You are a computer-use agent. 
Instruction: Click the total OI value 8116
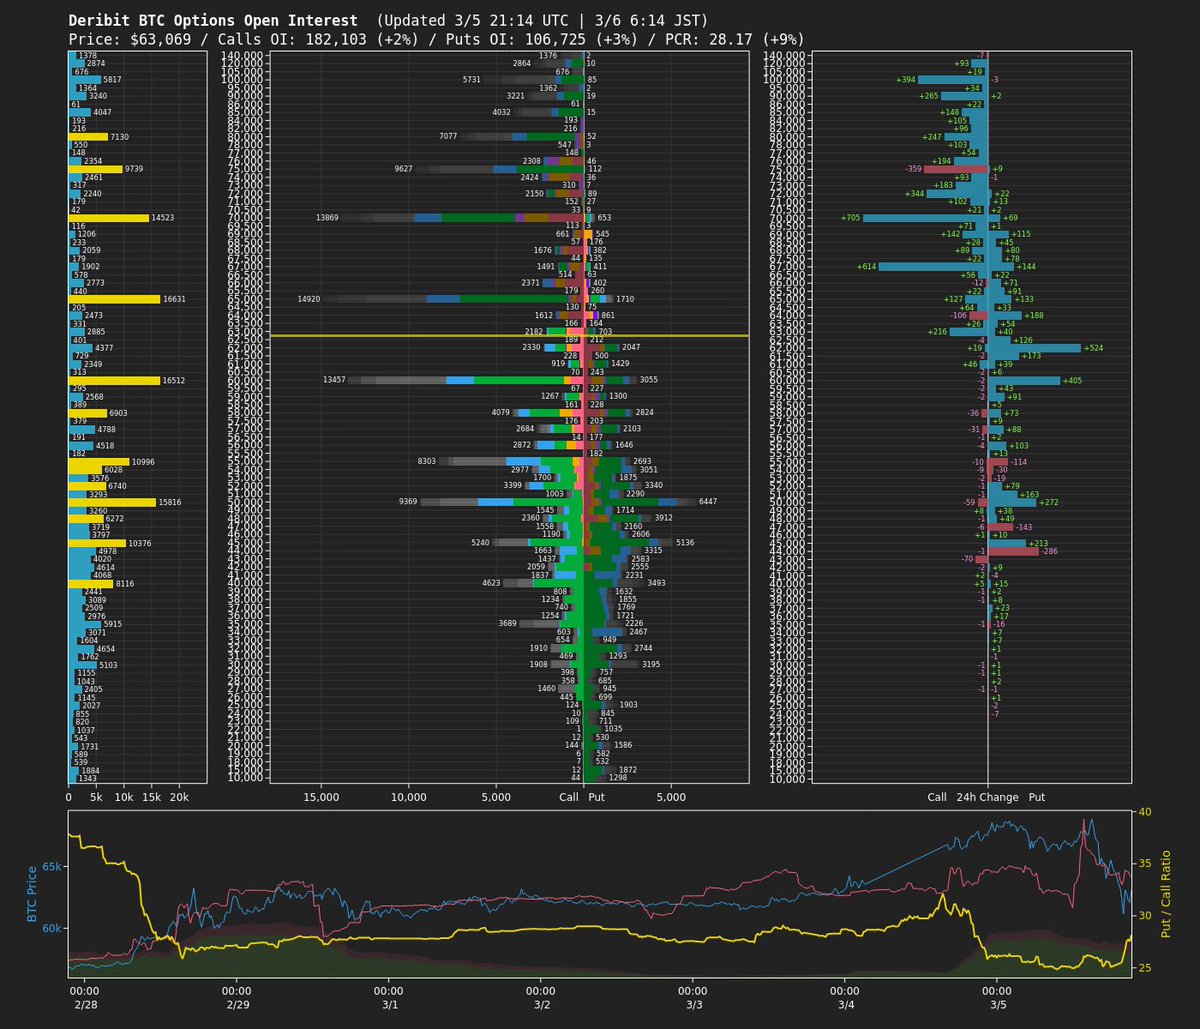tap(125, 584)
